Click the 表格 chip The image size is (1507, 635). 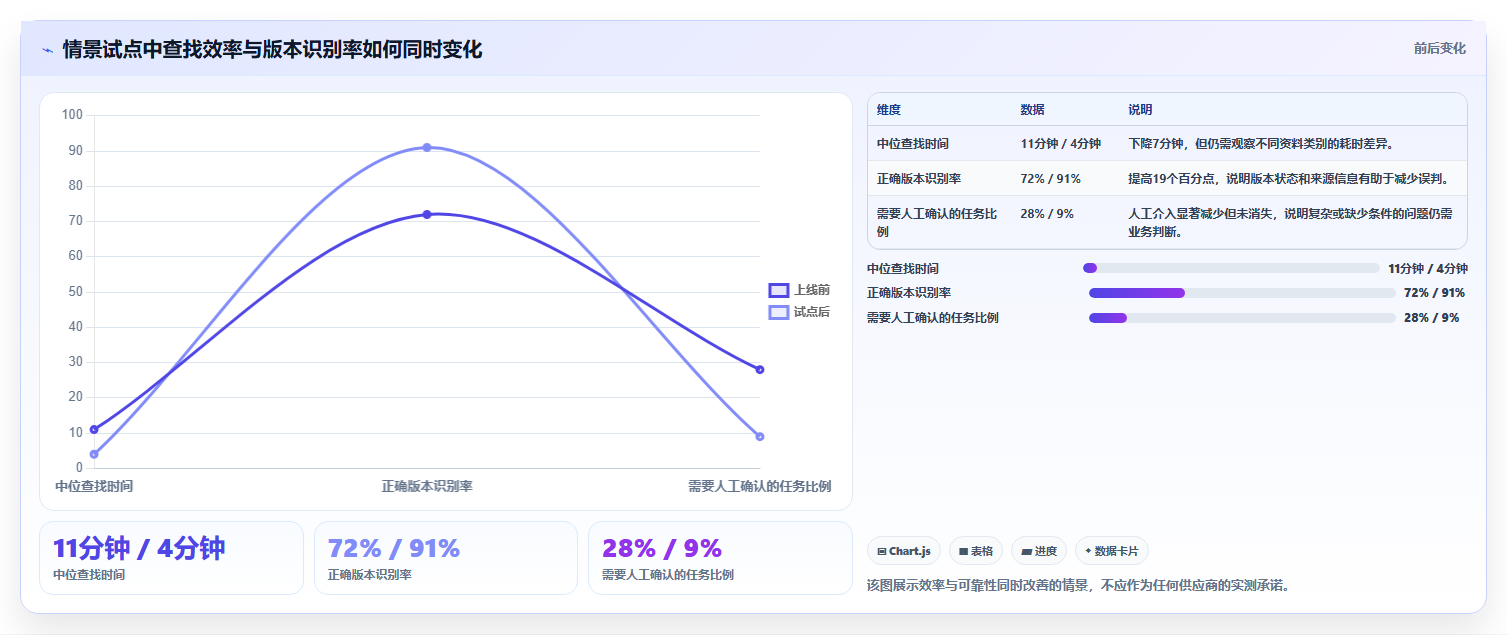(976, 551)
